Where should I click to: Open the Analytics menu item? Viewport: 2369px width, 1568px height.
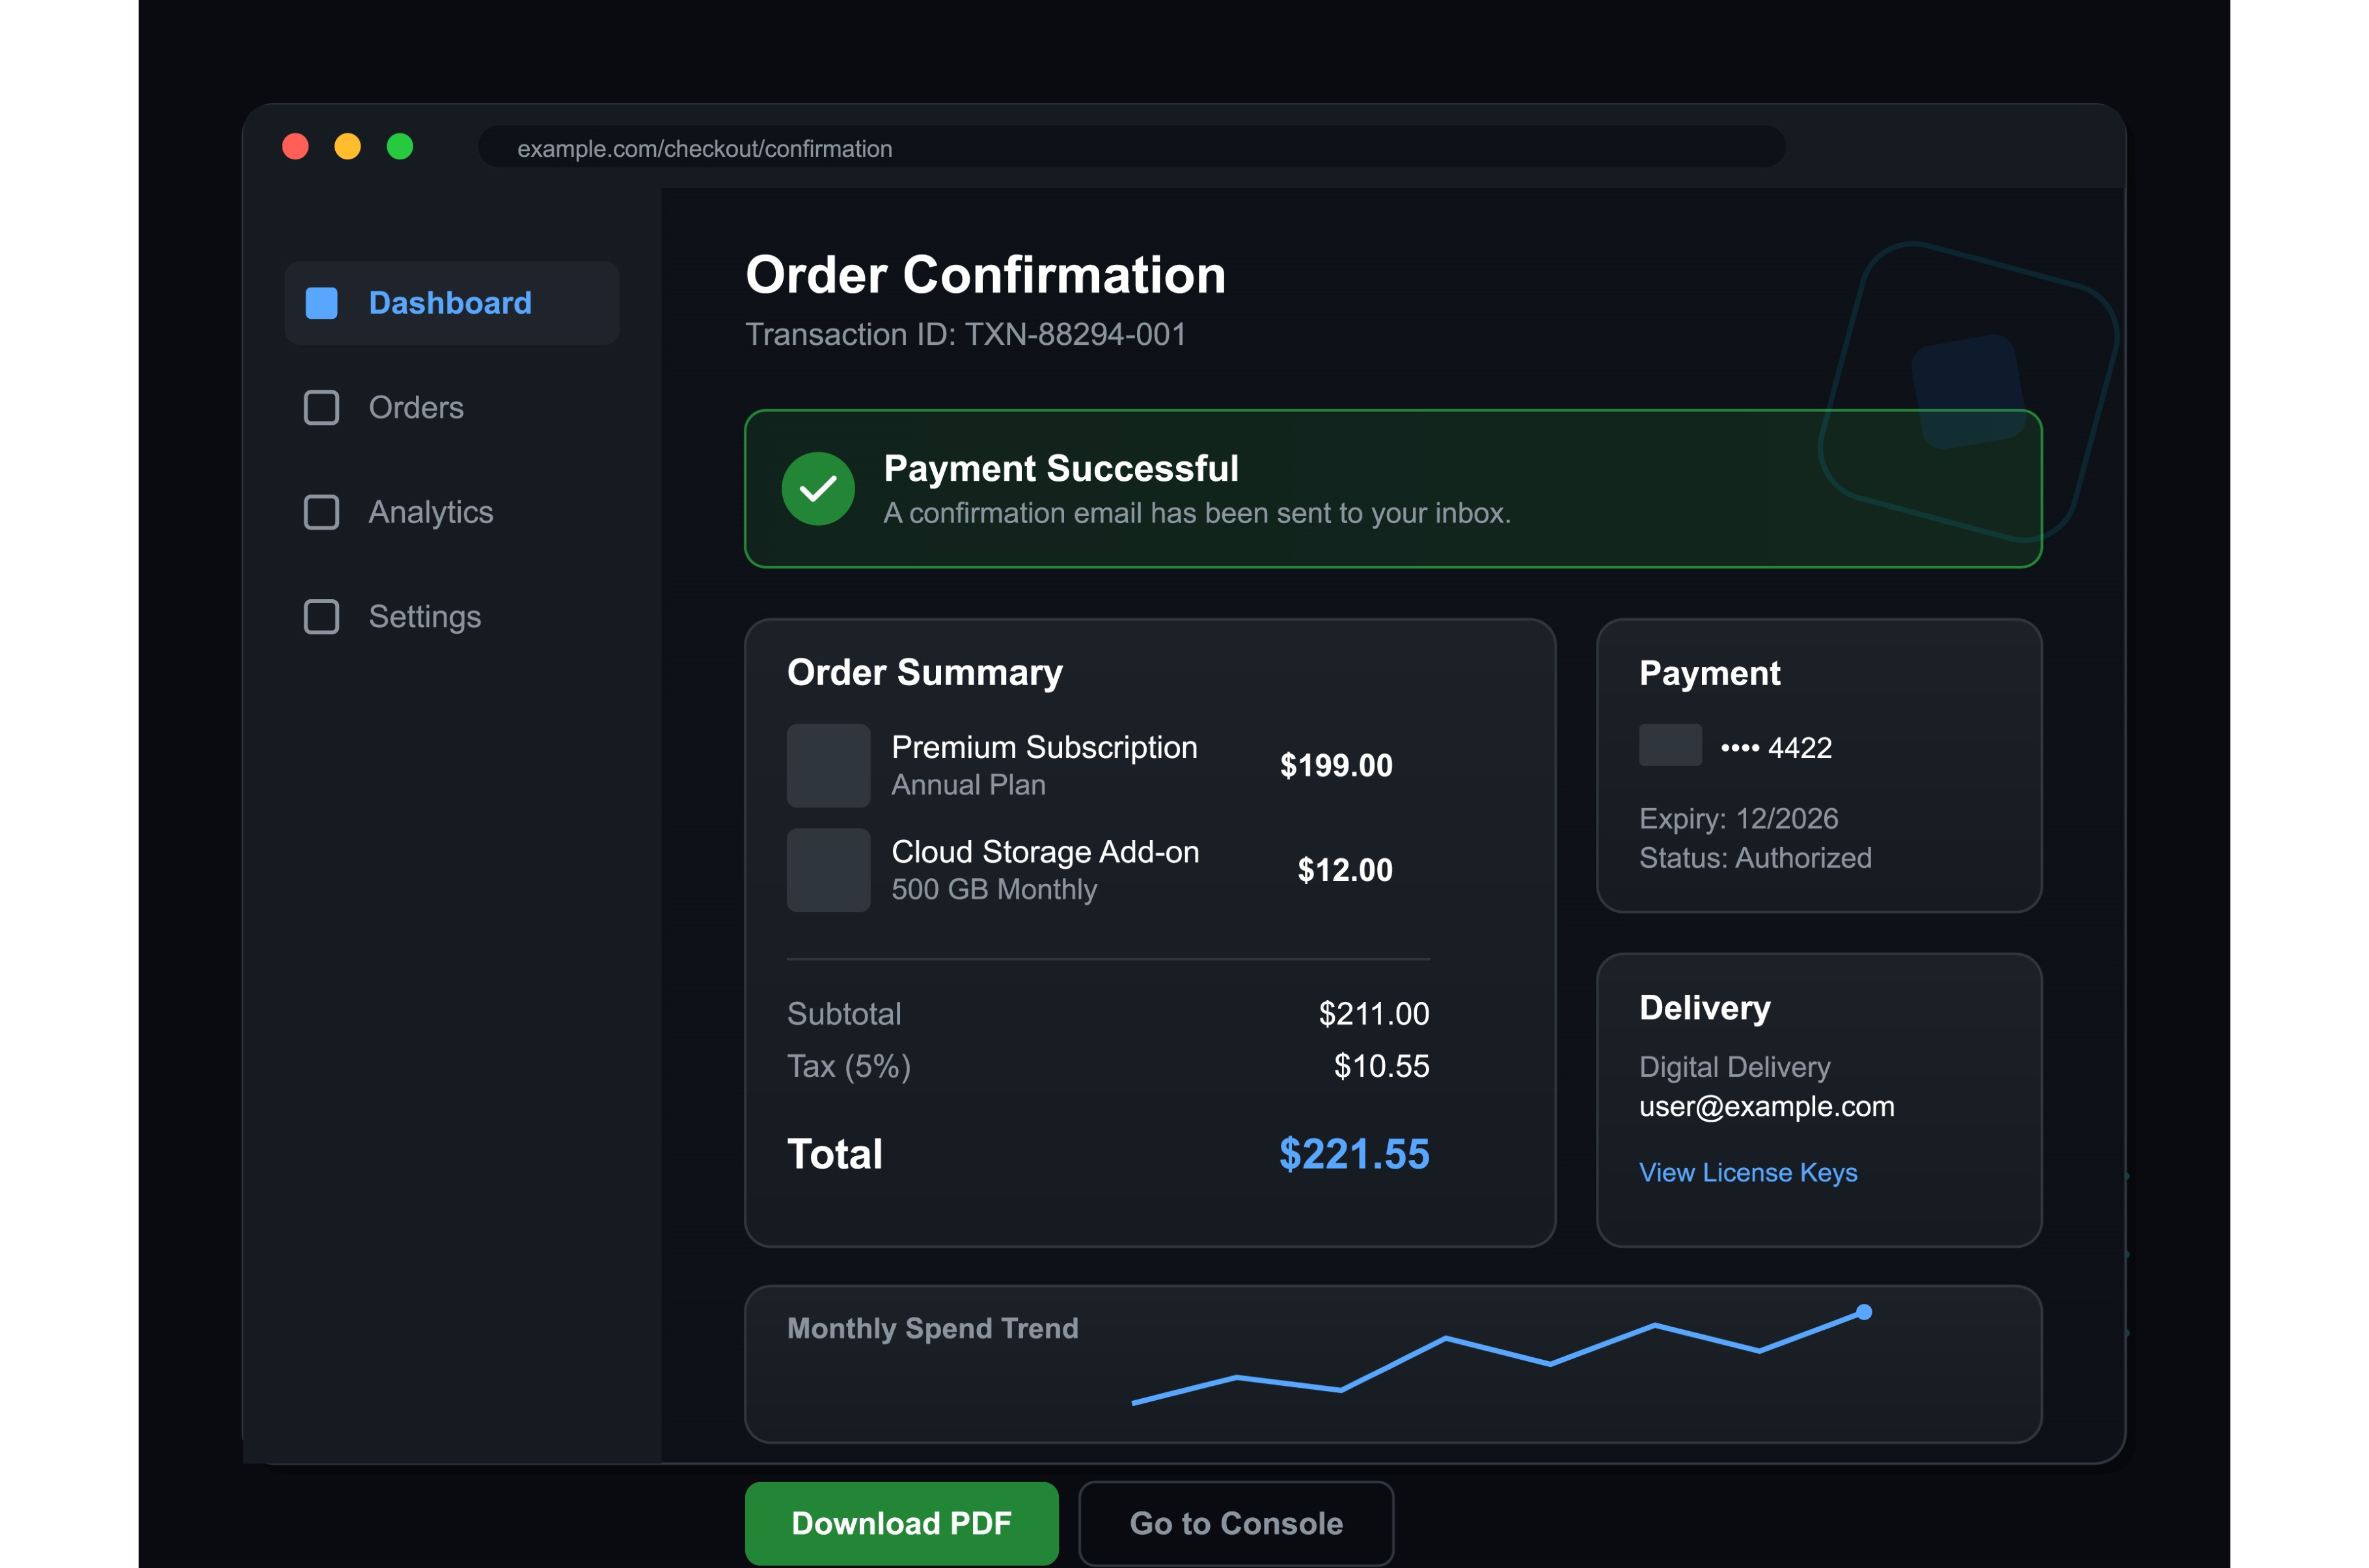[x=430, y=512]
